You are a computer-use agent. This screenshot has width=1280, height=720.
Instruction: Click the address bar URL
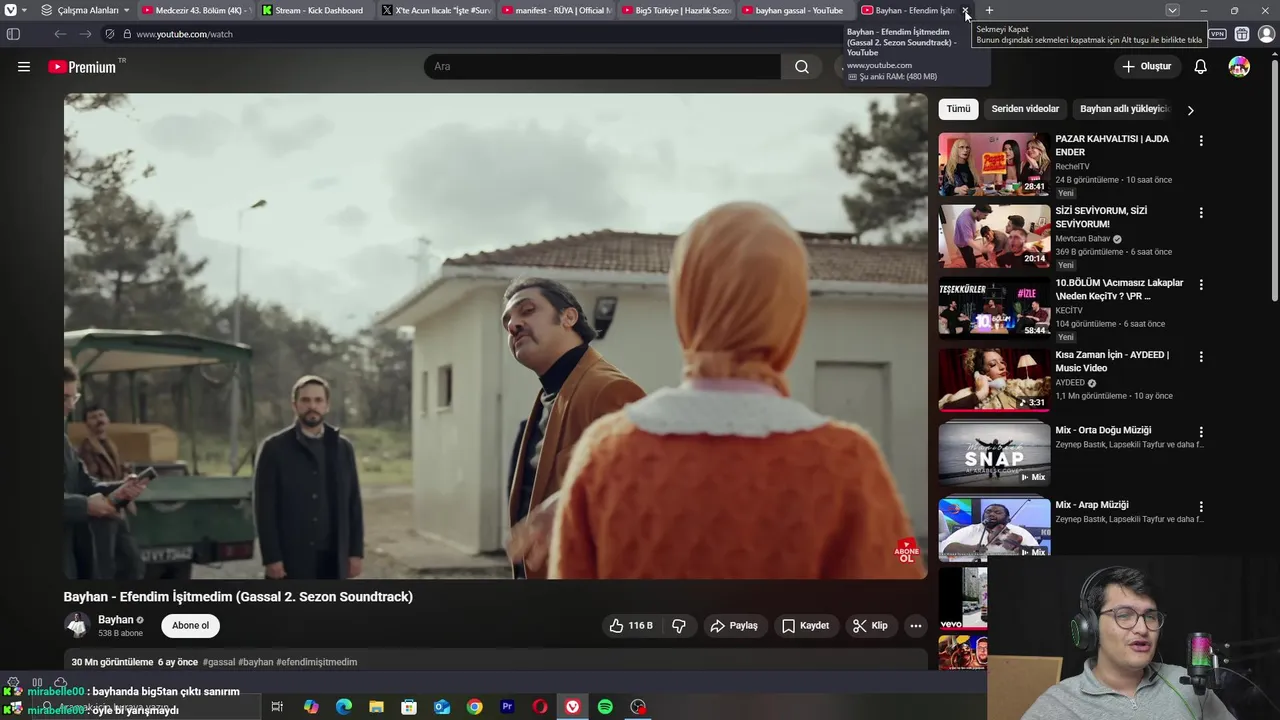click(185, 34)
